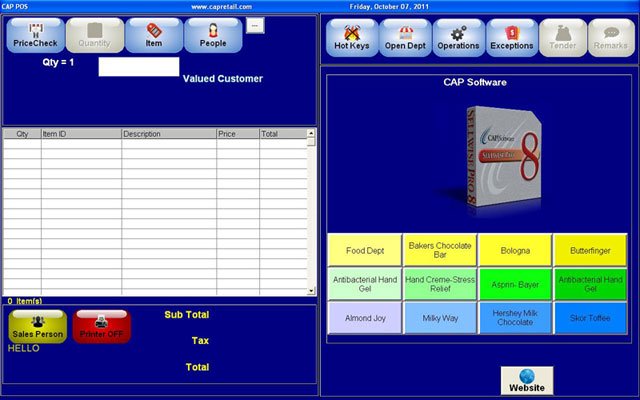
Task: Click the item entry input field
Action: (x=139, y=67)
